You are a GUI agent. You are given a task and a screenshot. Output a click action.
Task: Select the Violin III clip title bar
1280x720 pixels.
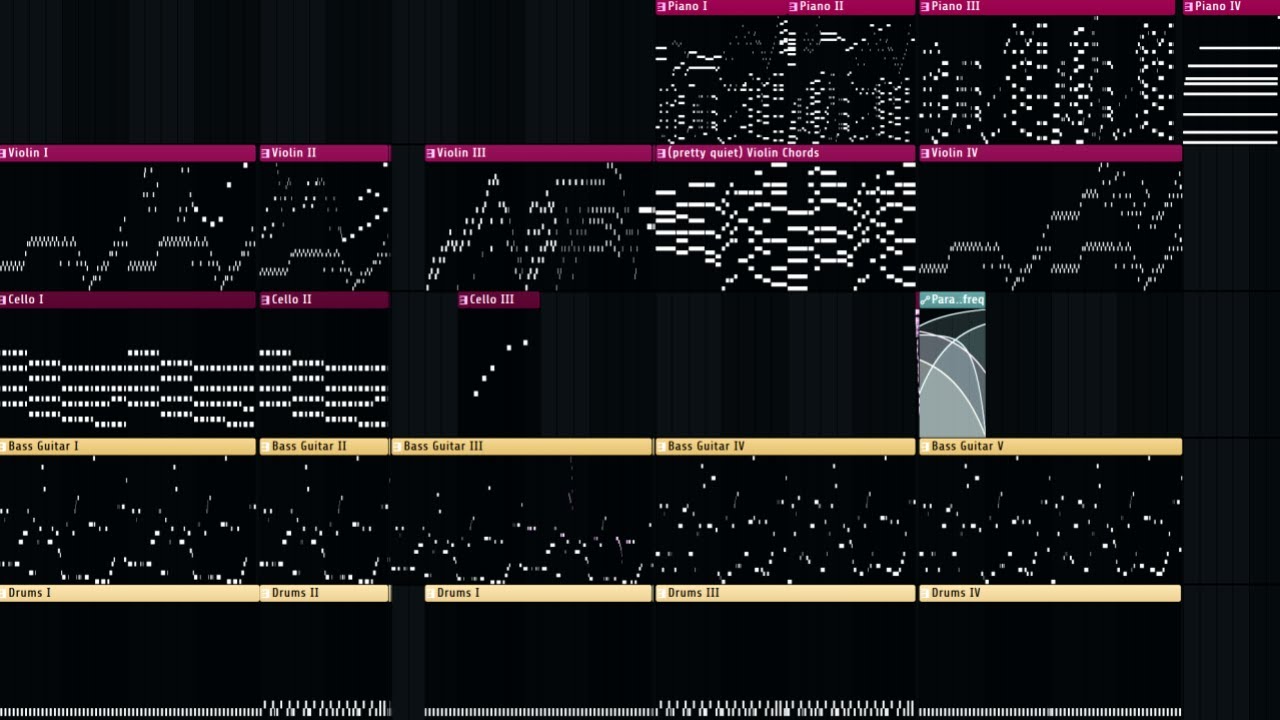[538, 153]
